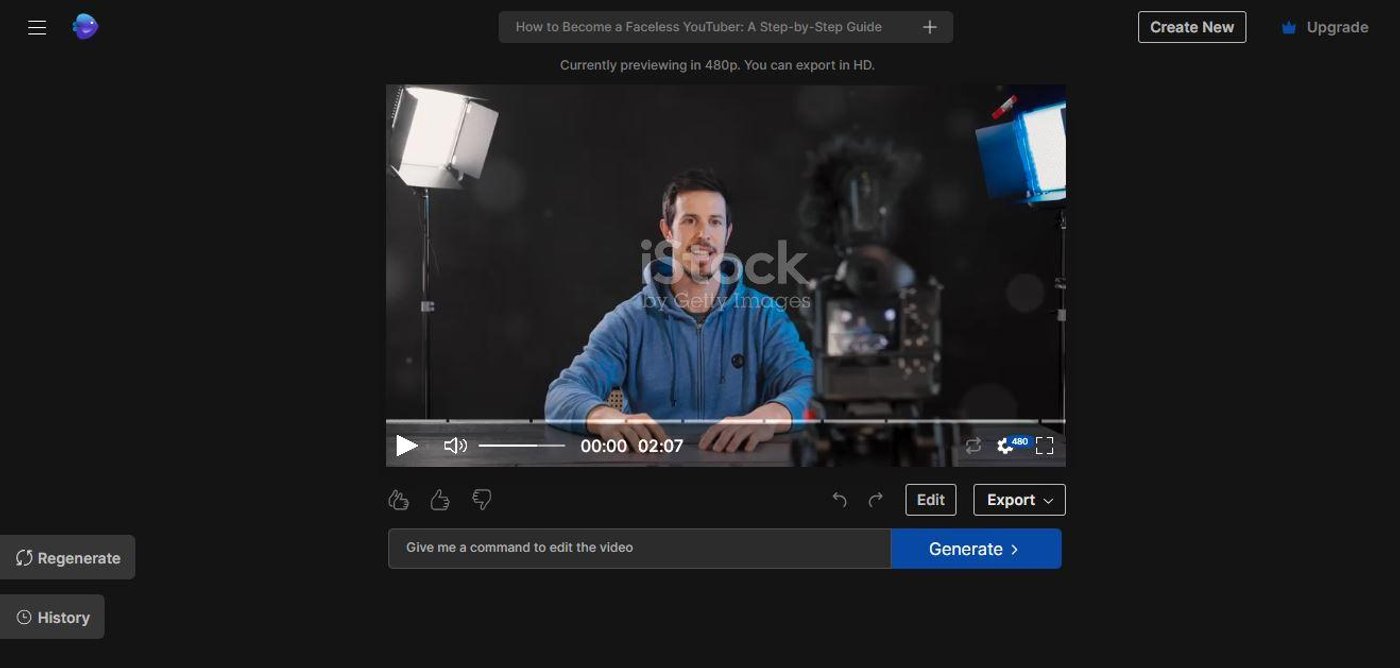Click the video edit command input box
The width and height of the screenshot is (1400, 668).
pos(639,547)
